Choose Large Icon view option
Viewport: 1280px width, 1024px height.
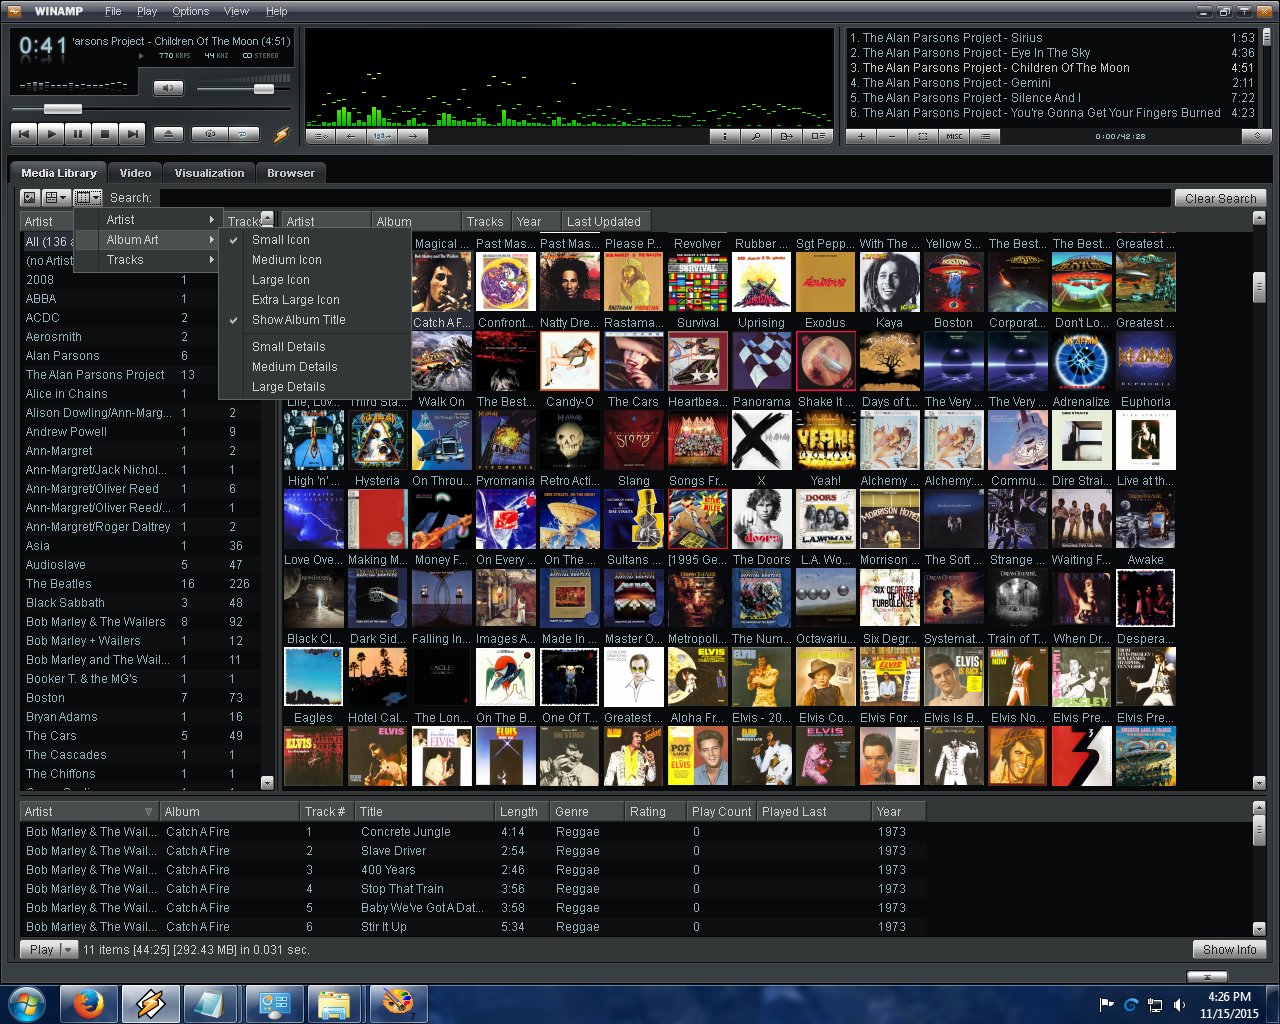(x=315, y=279)
